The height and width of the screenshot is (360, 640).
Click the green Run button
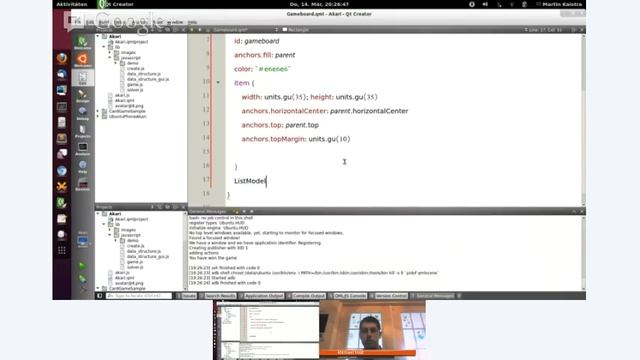(82, 265)
